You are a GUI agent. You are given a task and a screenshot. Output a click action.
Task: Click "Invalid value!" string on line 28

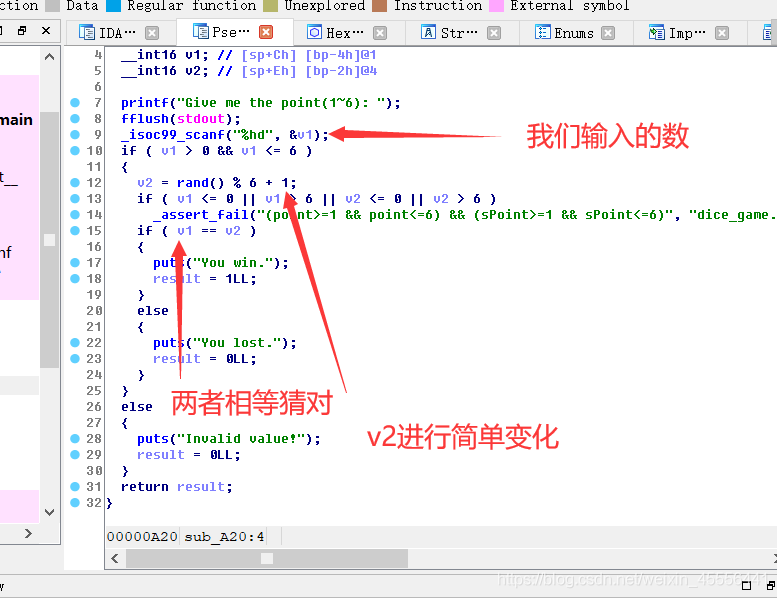pos(241,438)
